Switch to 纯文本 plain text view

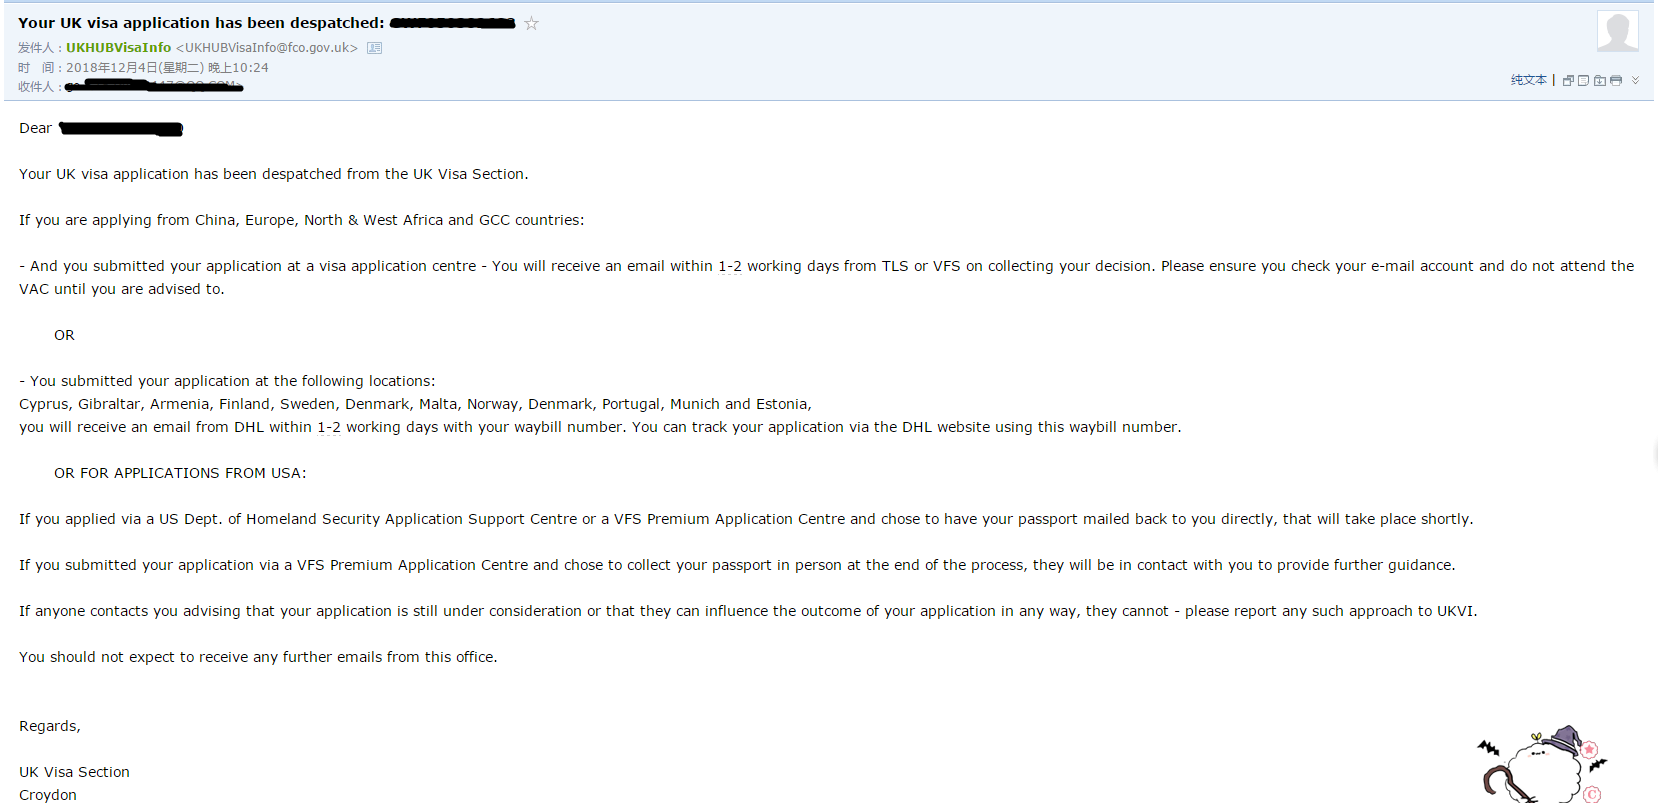click(1528, 80)
